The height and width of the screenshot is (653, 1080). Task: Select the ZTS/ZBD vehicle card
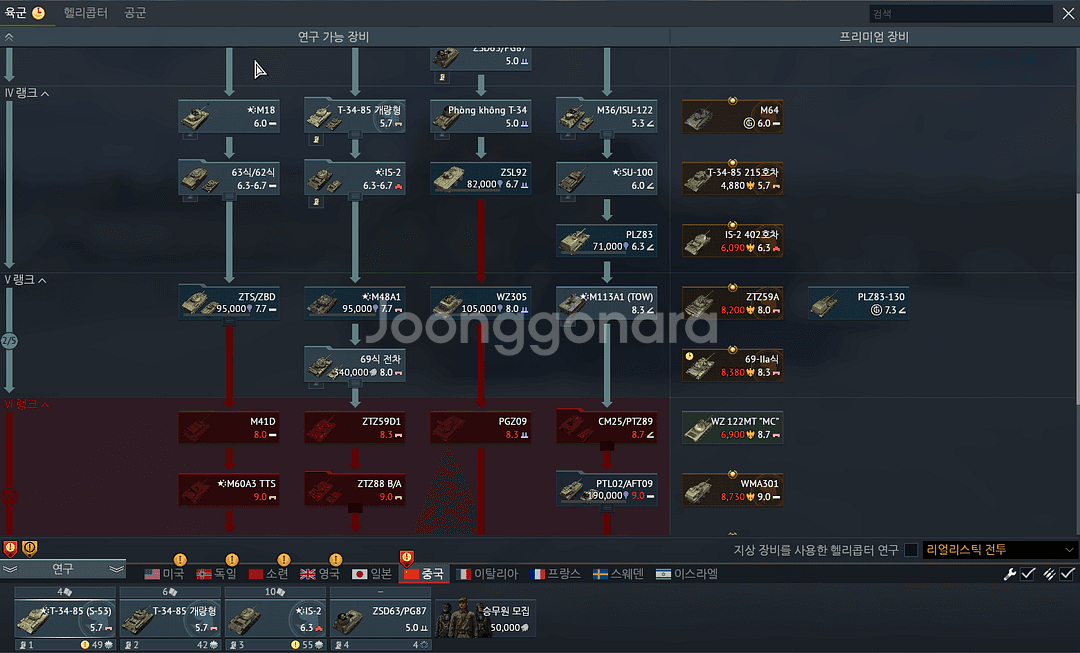[229, 303]
